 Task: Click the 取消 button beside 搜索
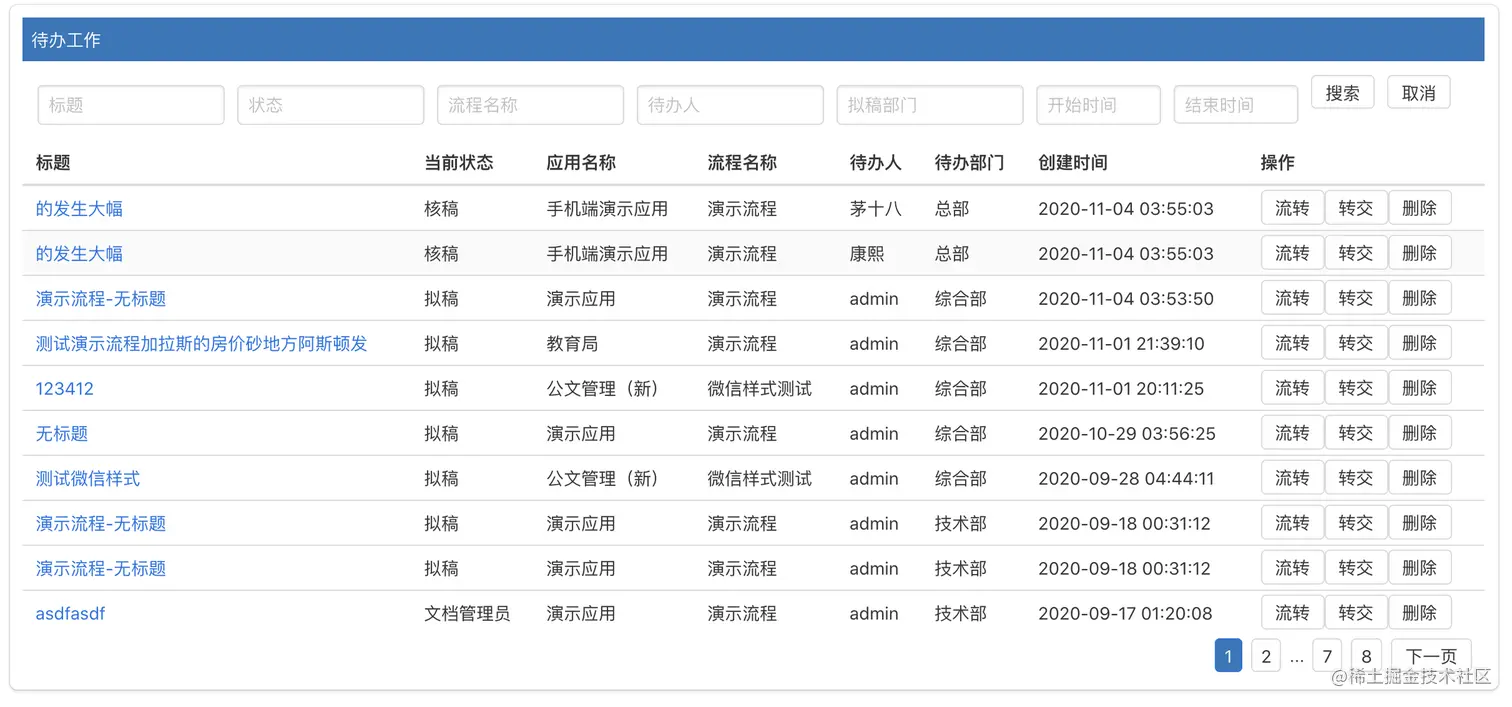(x=1419, y=93)
